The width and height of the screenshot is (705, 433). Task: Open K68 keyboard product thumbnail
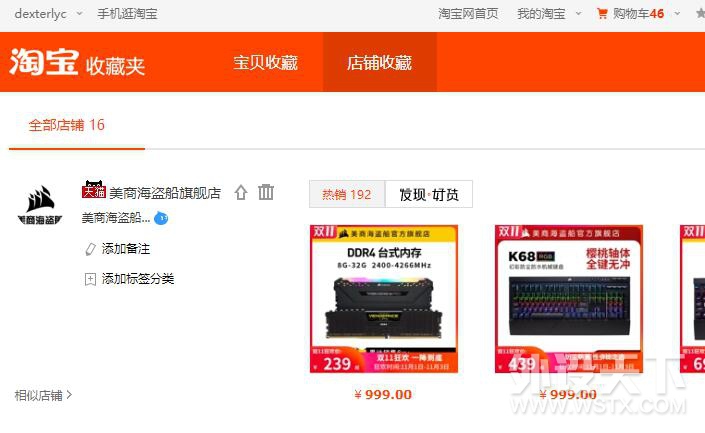pos(569,299)
